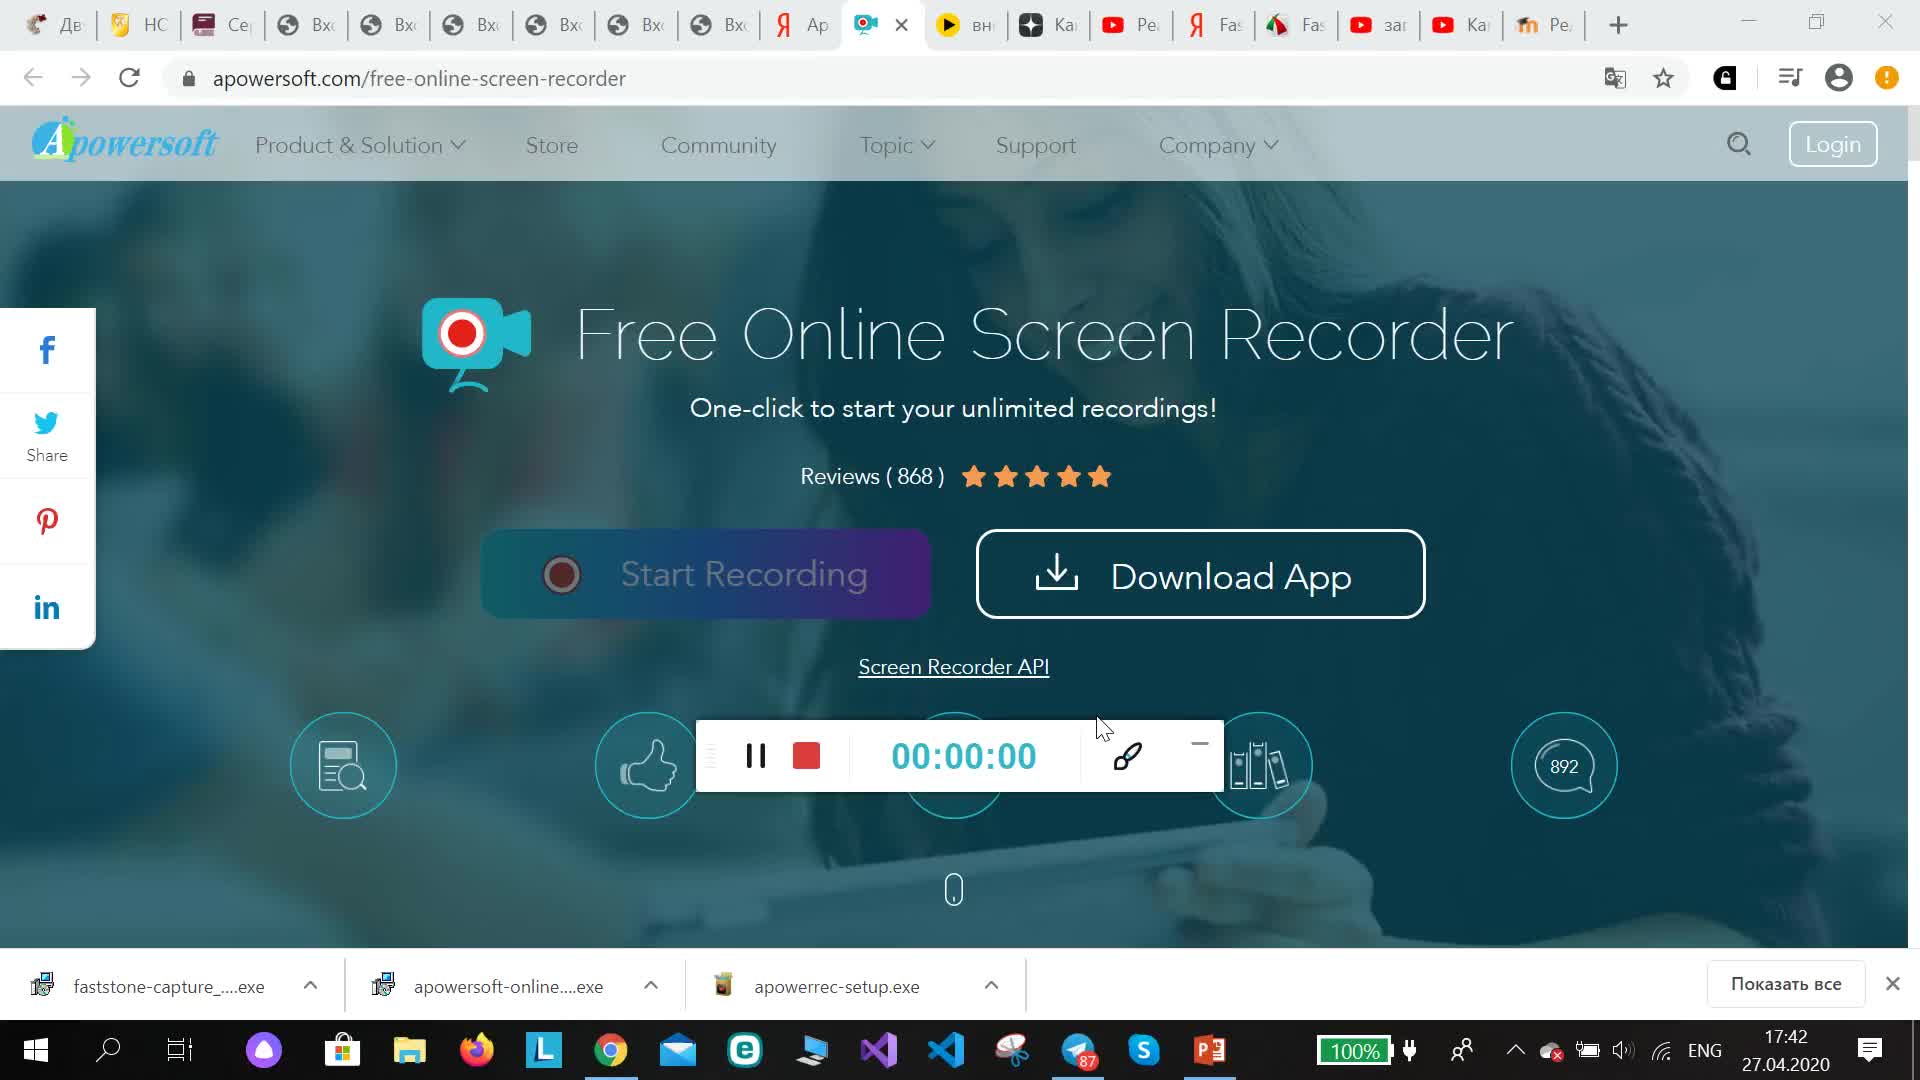This screenshot has width=1920, height=1080.
Task: Open Windows Start menu
Action: [x=35, y=1050]
